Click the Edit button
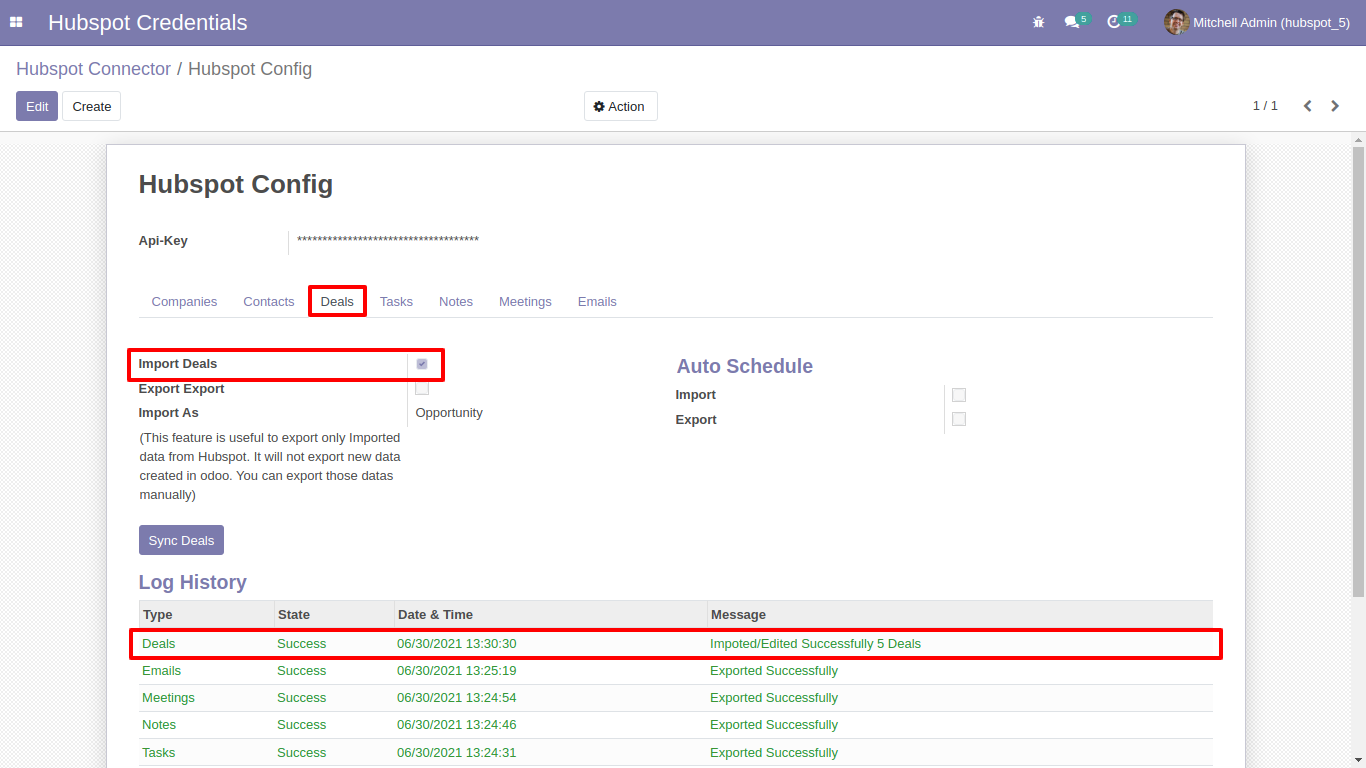The width and height of the screenshot is (1366, 768). pyautogui.click(x=37, y=106)
